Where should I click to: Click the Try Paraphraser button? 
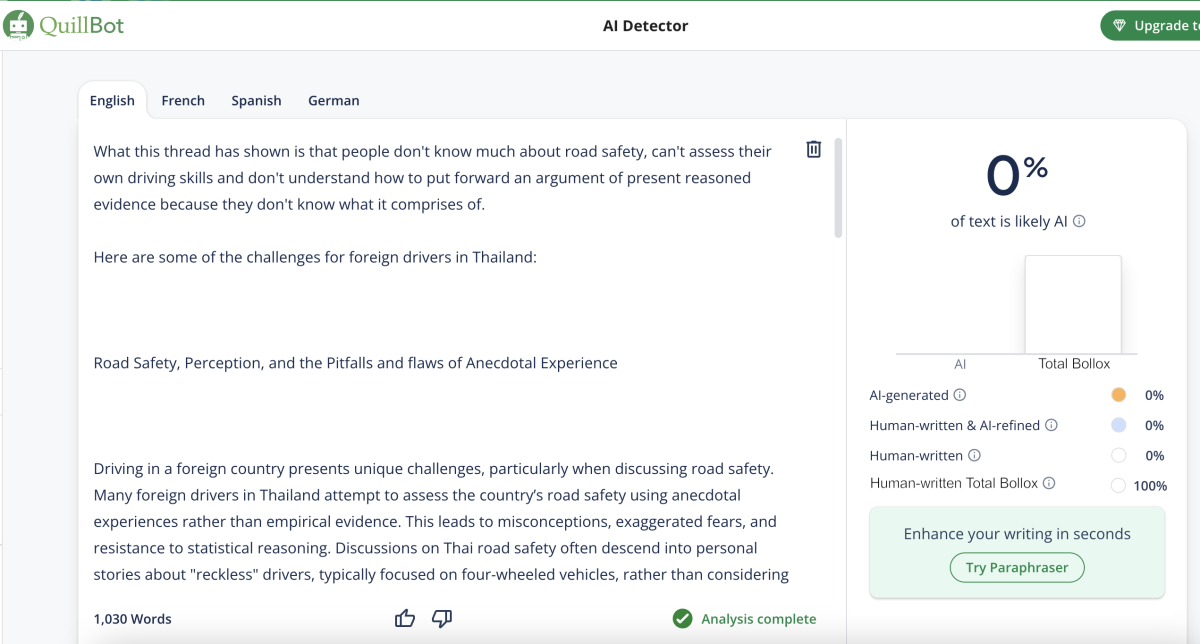1017,568
